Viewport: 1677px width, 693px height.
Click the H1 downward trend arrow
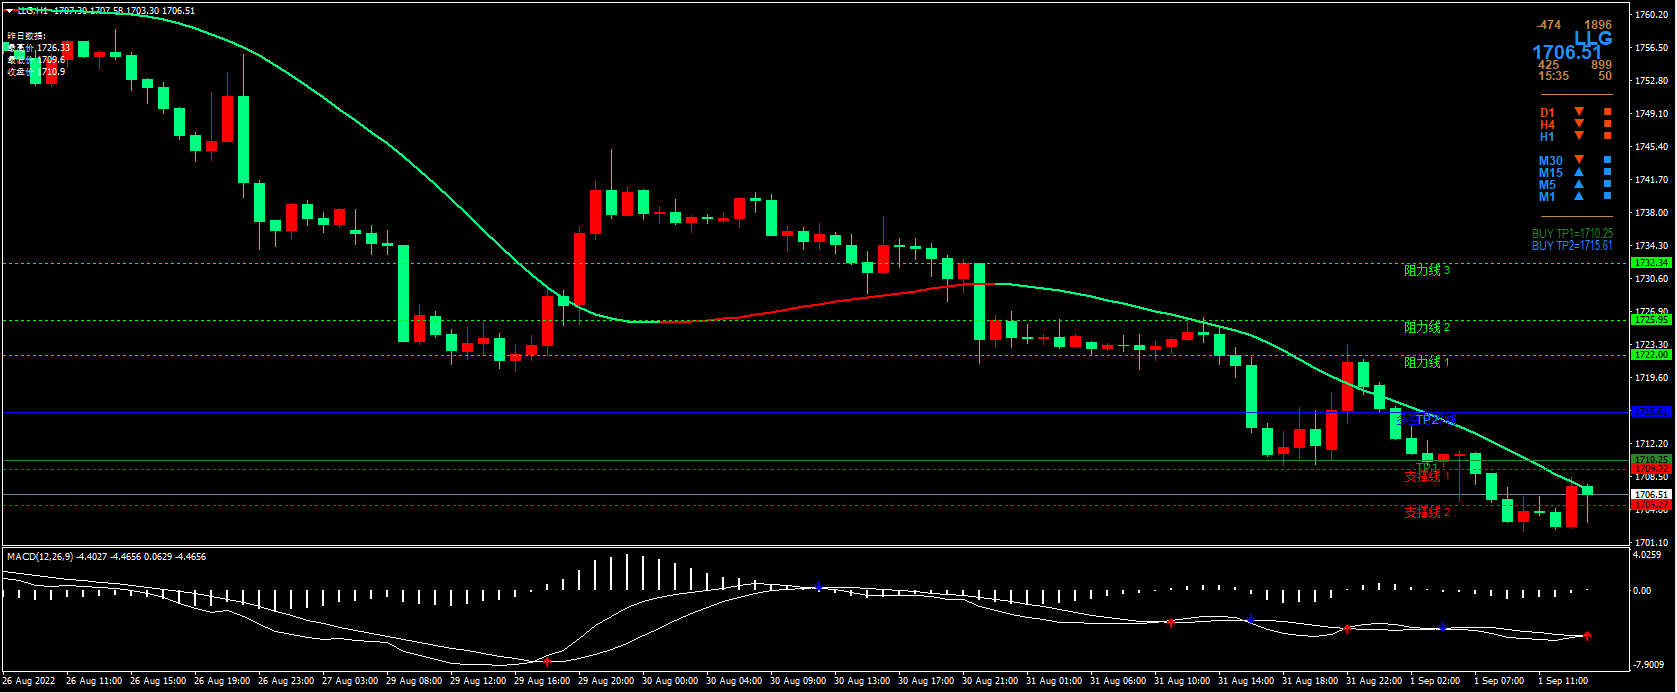pos(1579,136)
